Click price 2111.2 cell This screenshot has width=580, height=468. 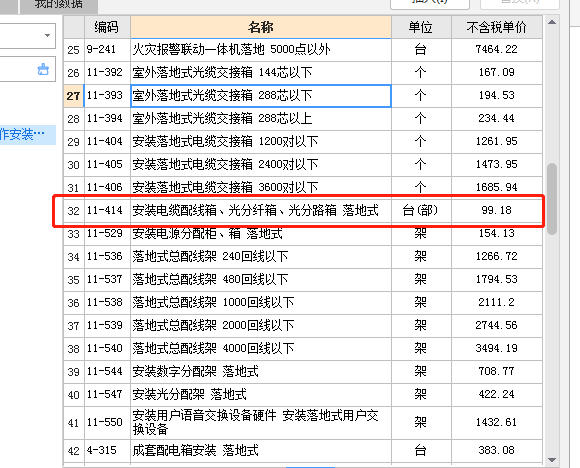point(496,303)
